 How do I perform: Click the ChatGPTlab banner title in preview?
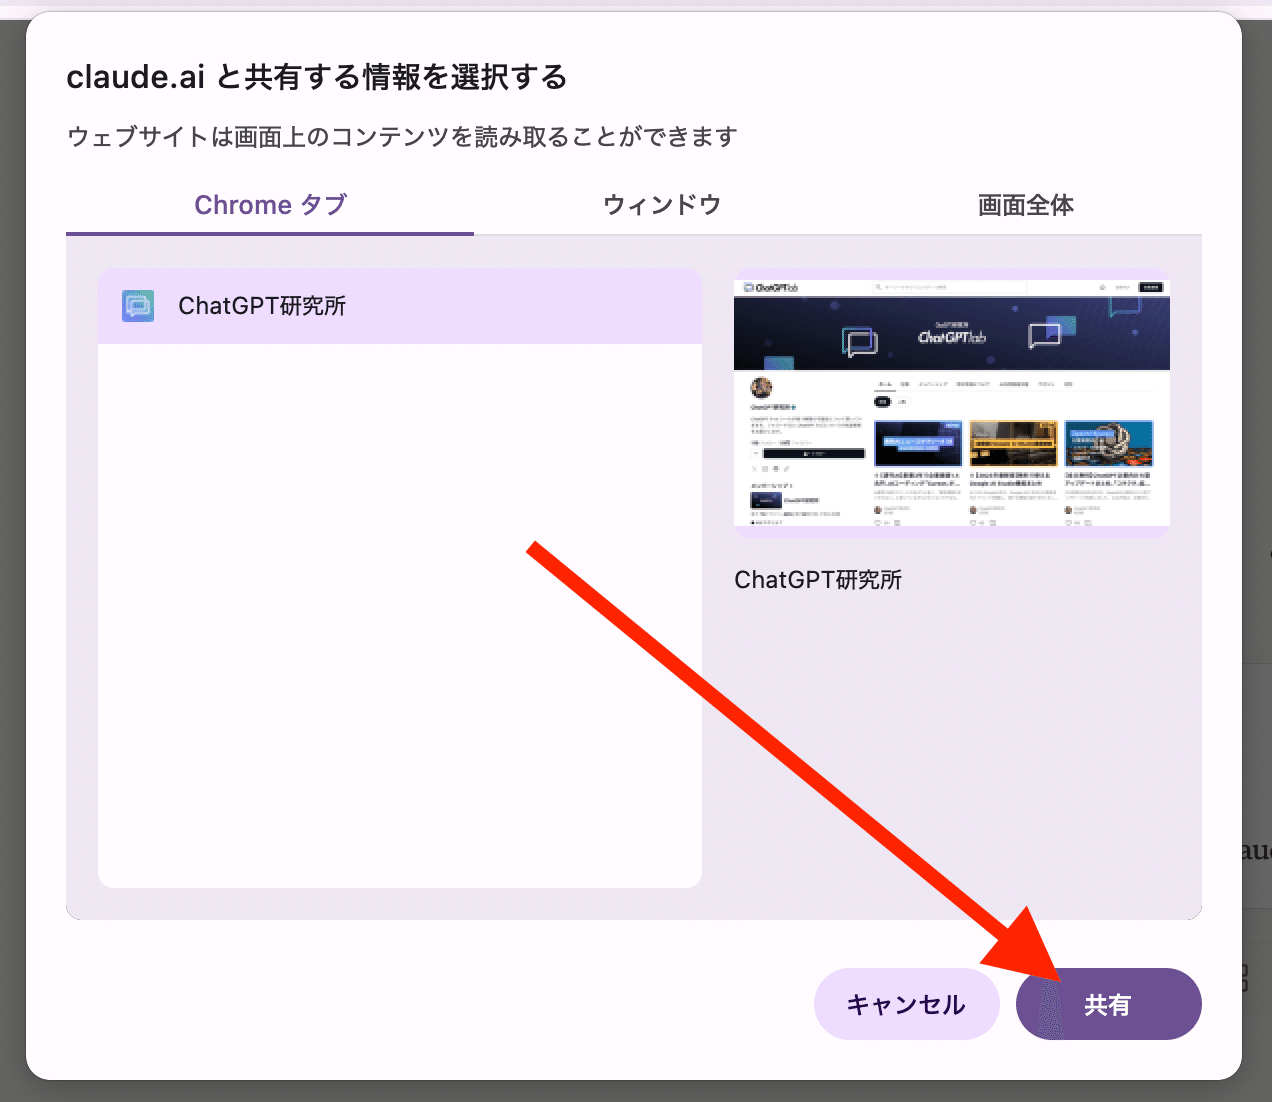click(x=952, y=336)
